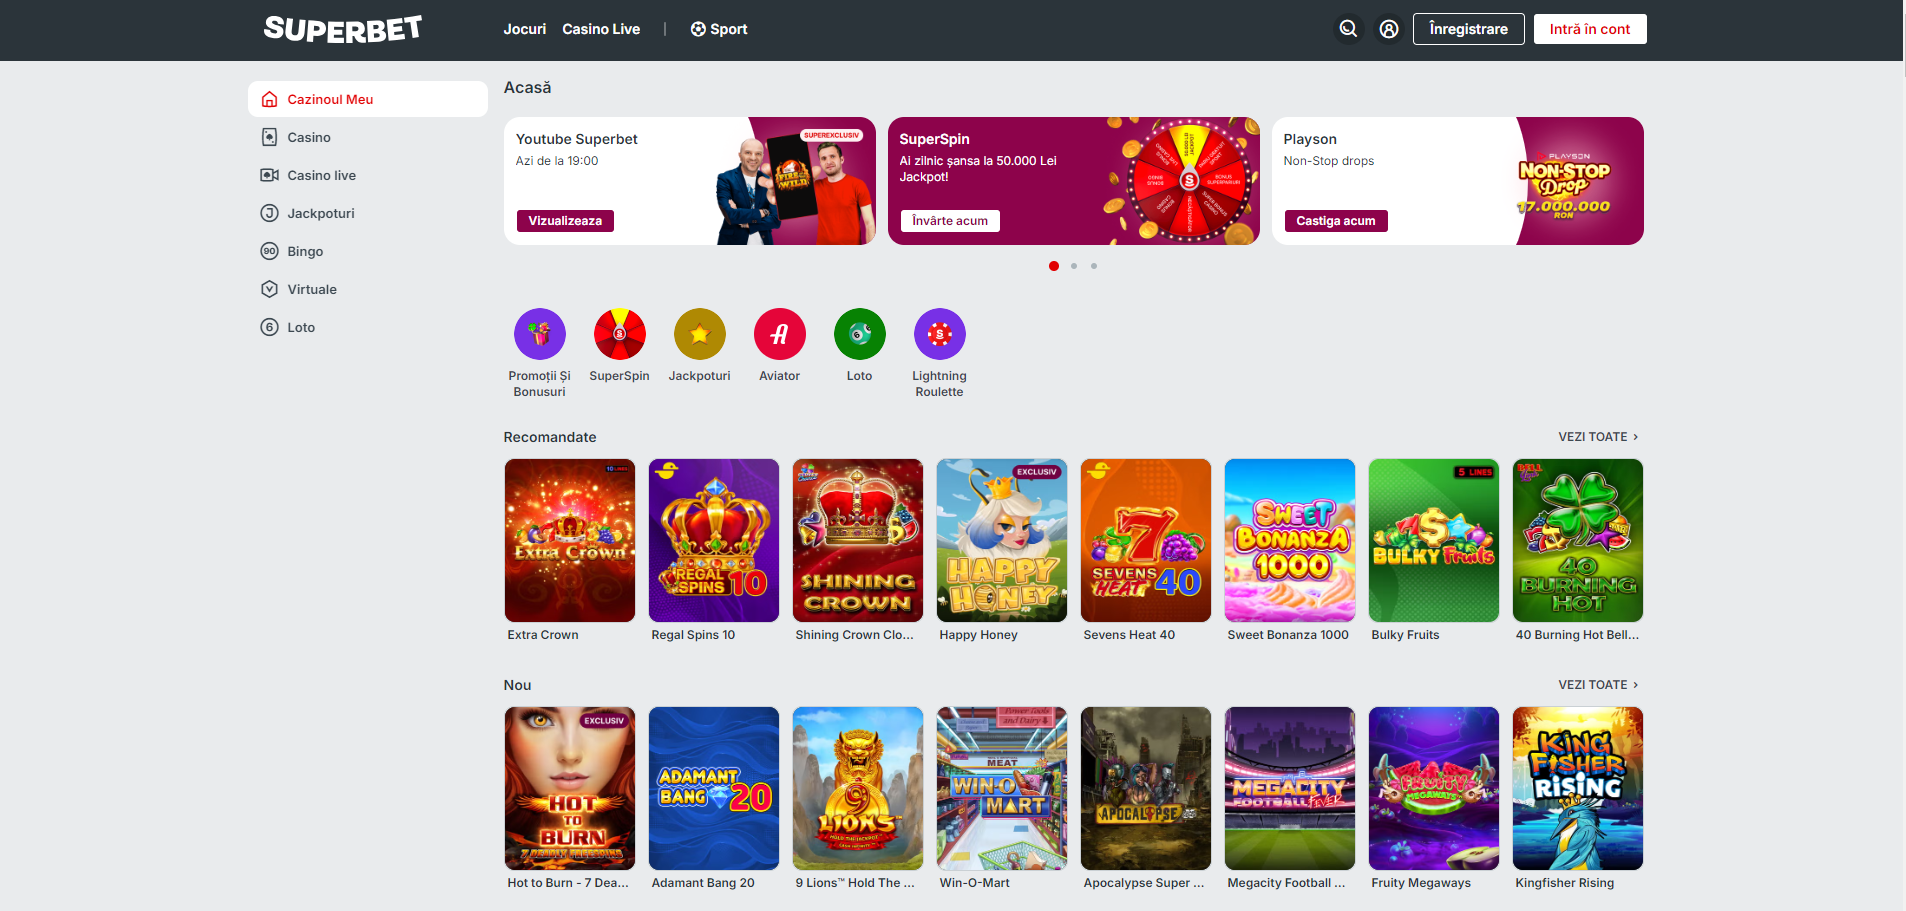Open the Sweet Bonanza 1000 game thumbnail
The width and height of the screenshot is (1906, 911).
click(x=1289, y=541)
